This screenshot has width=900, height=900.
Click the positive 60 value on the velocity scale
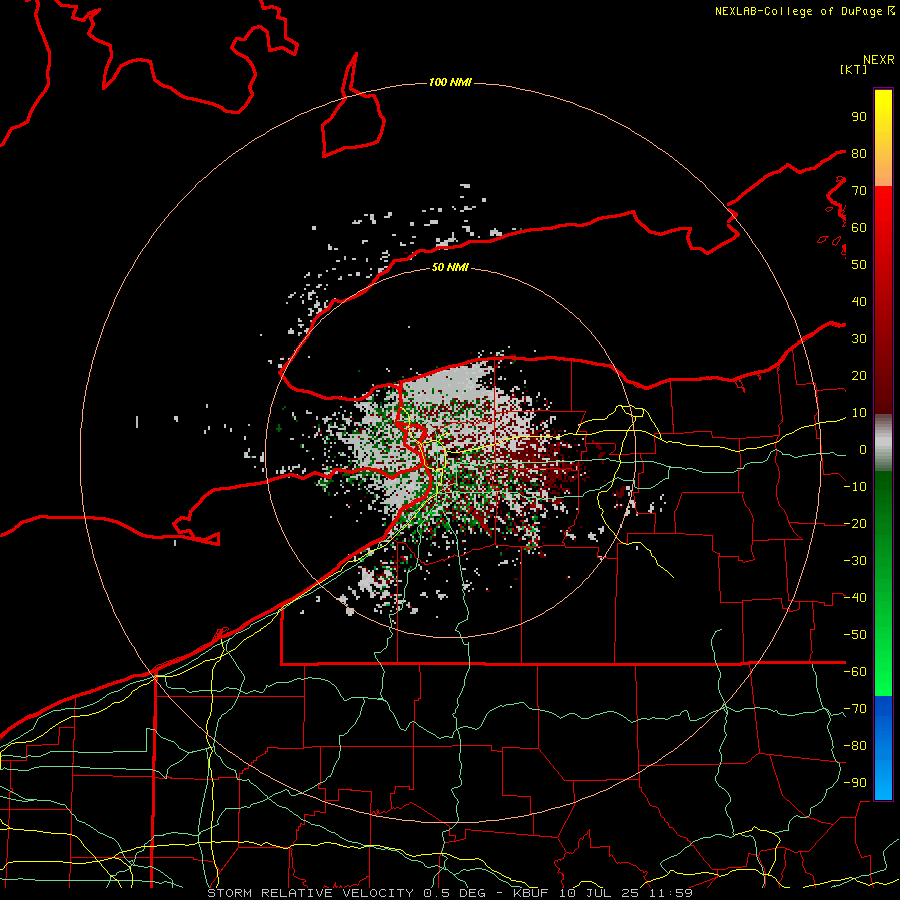859,227
